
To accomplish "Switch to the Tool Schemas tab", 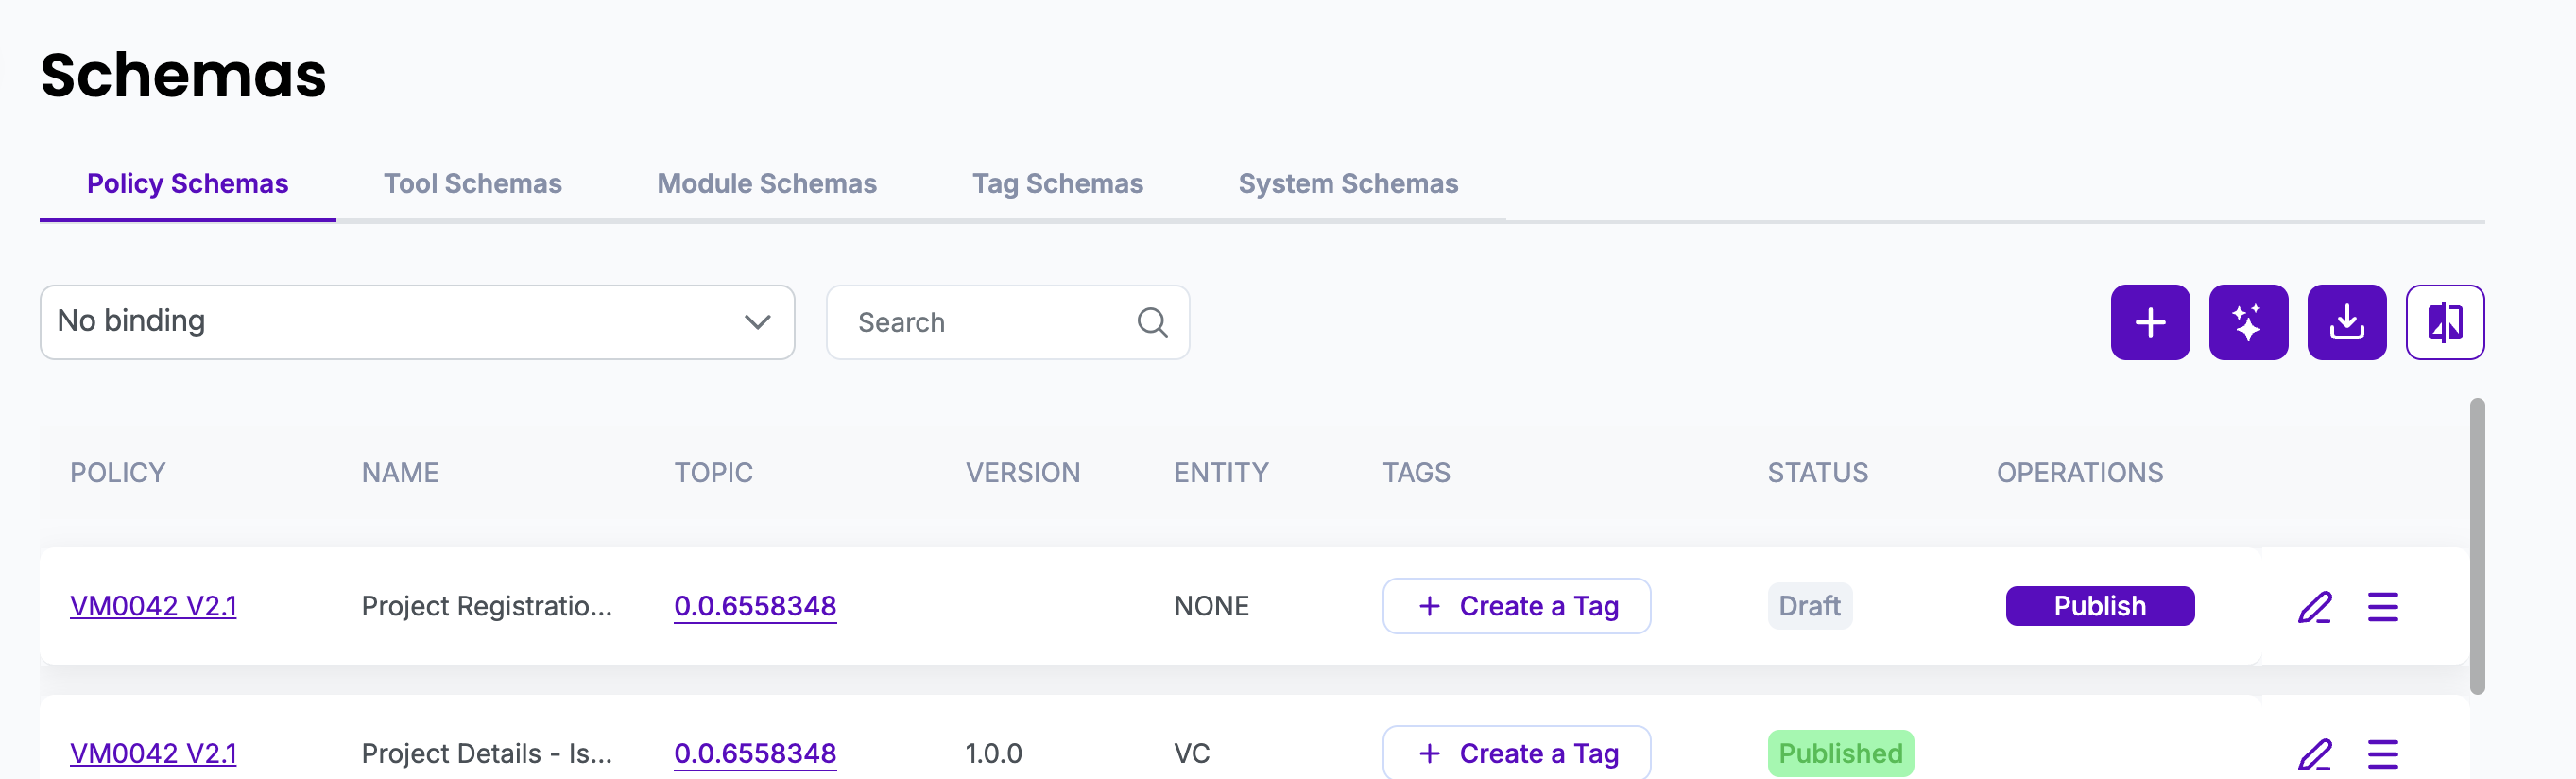I will point(472,184).
